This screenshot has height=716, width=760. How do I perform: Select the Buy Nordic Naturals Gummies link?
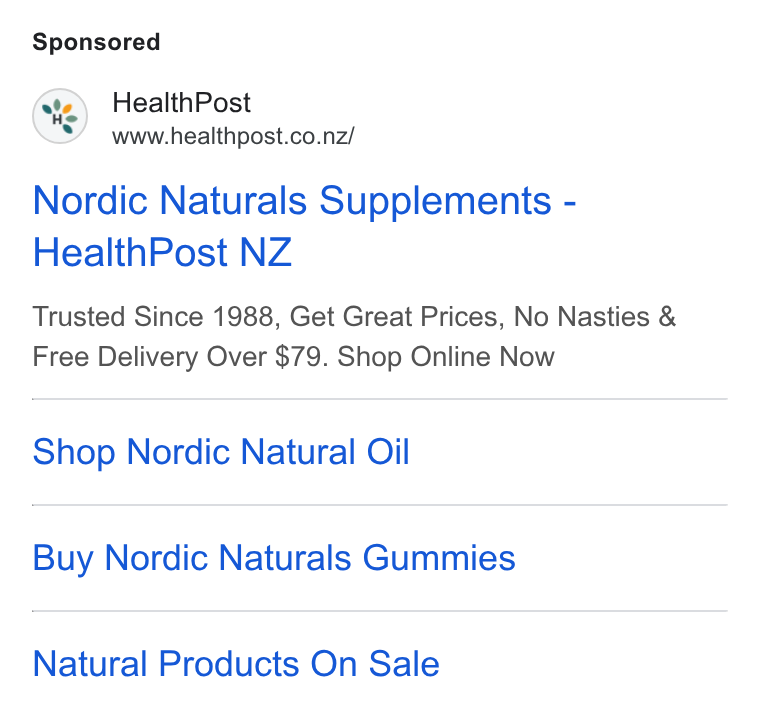click(x=274, y=558)
